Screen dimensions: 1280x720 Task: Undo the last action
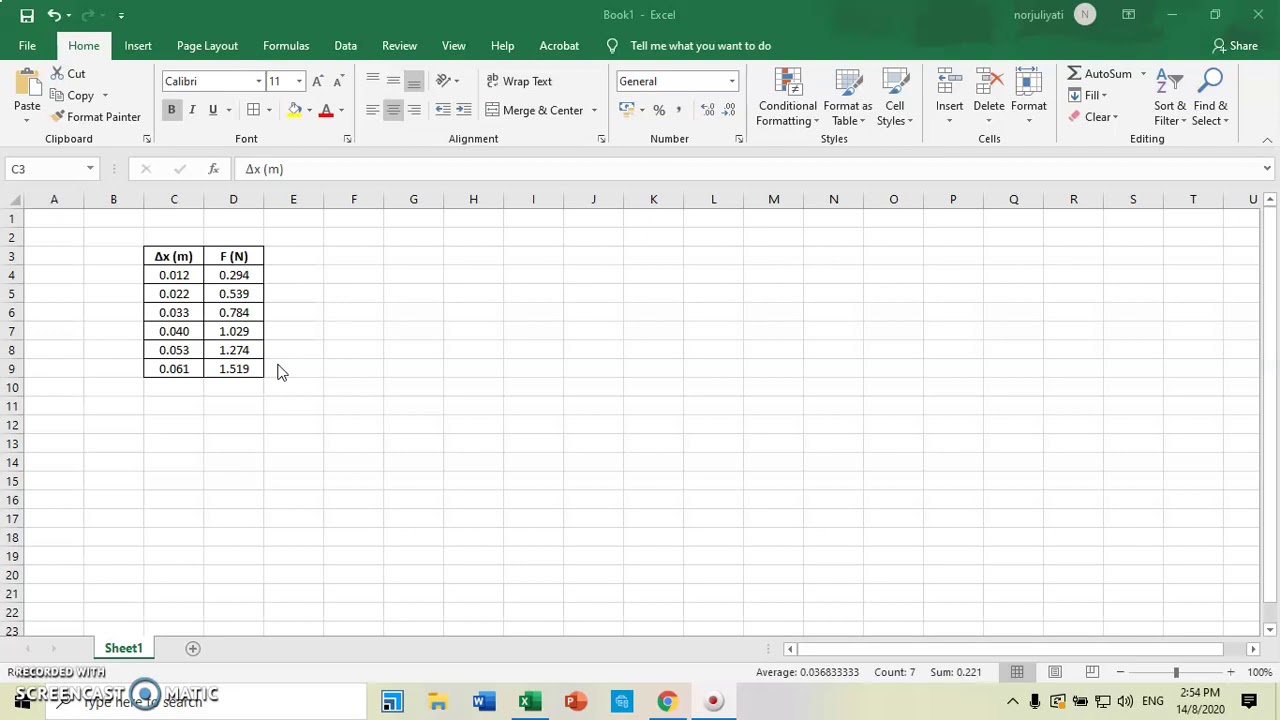click(54, 15)
